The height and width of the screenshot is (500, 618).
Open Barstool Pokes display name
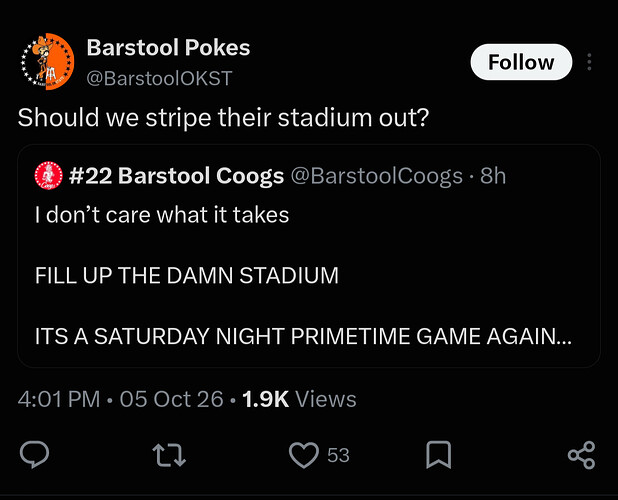[x=168, y=48]
